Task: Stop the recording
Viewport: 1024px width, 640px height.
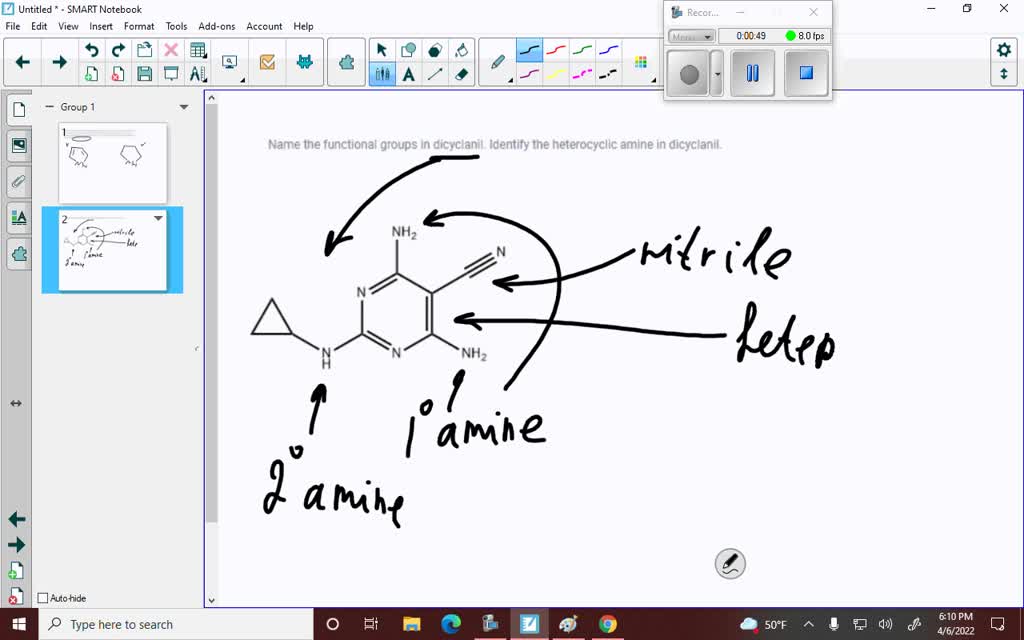Action: pyautogui.click(x=806, y=72)
